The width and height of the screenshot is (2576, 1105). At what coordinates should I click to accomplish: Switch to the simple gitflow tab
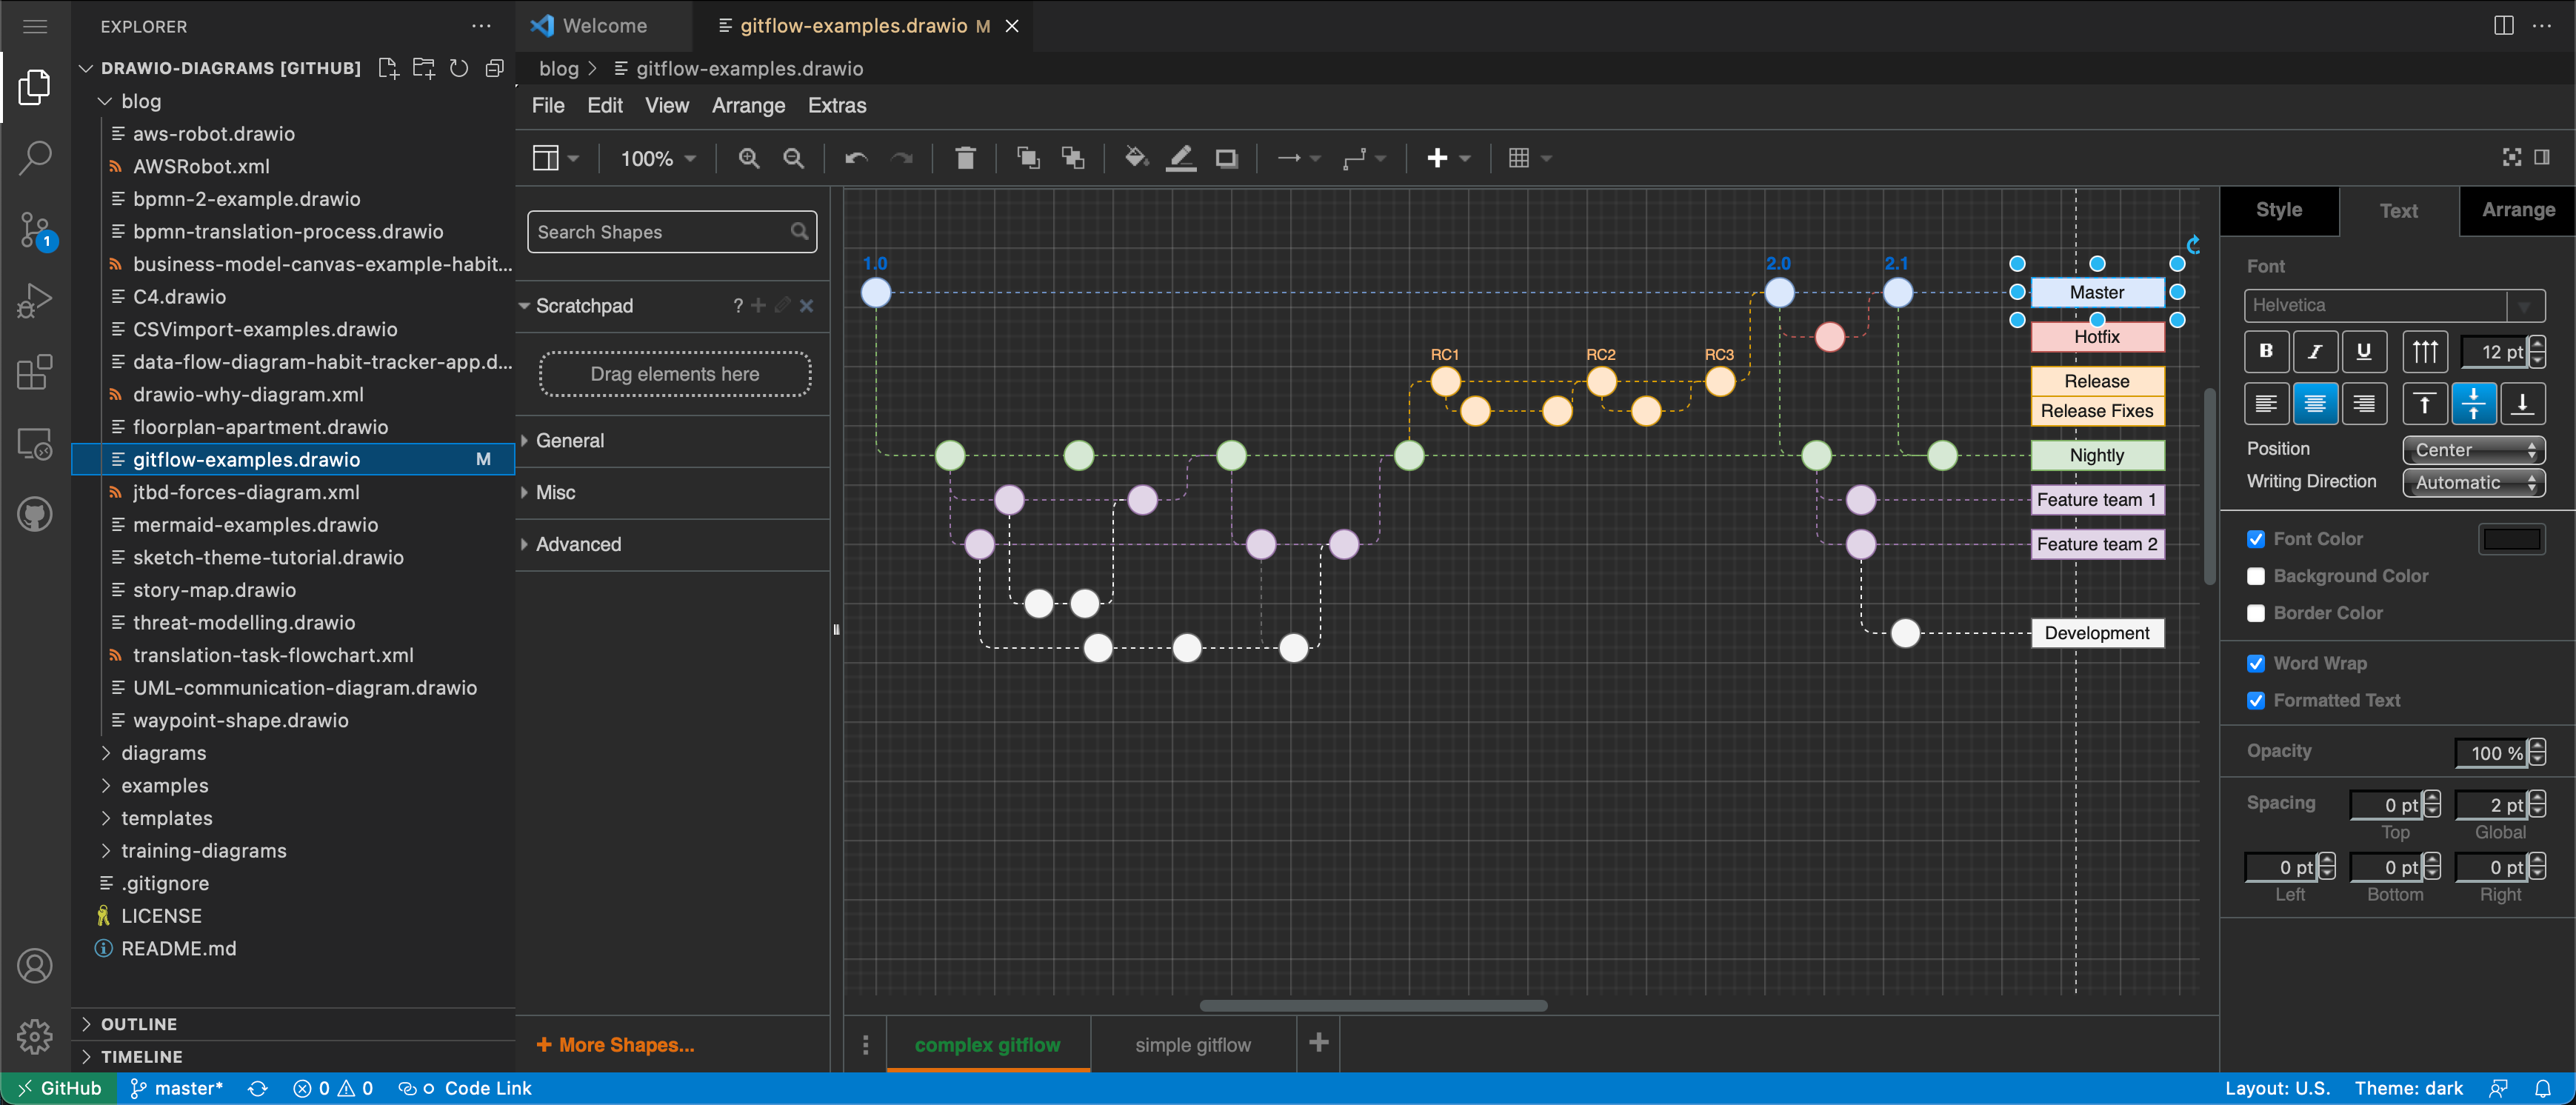pyautogui.click(x=1192, y=1044)
